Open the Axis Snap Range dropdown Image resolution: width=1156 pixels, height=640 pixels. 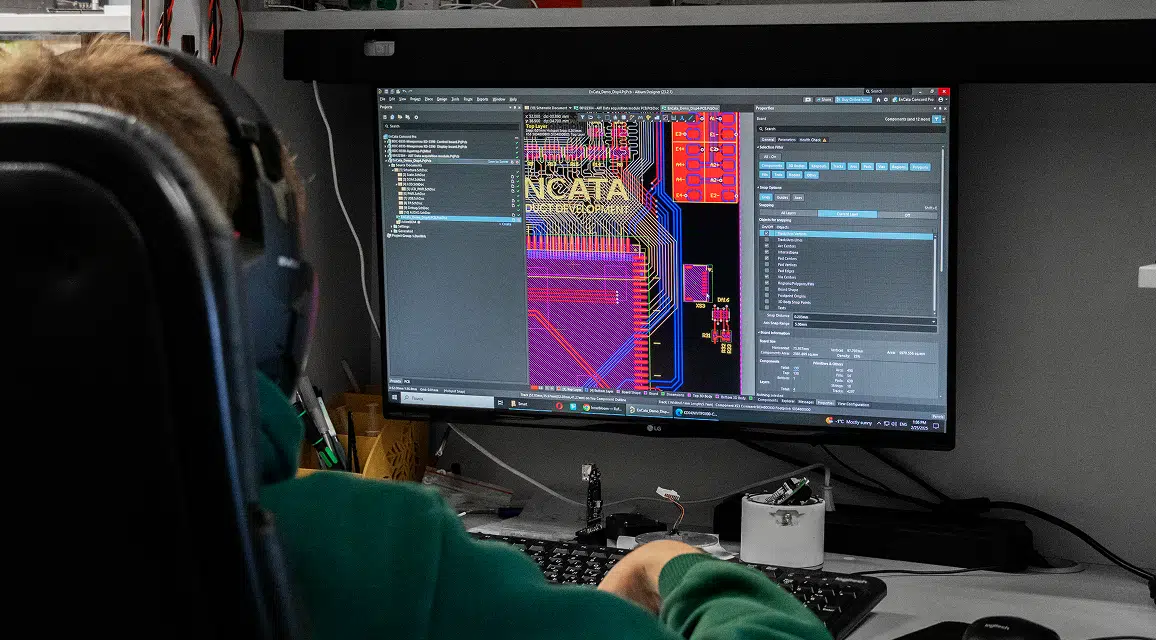tap(933, 323)
